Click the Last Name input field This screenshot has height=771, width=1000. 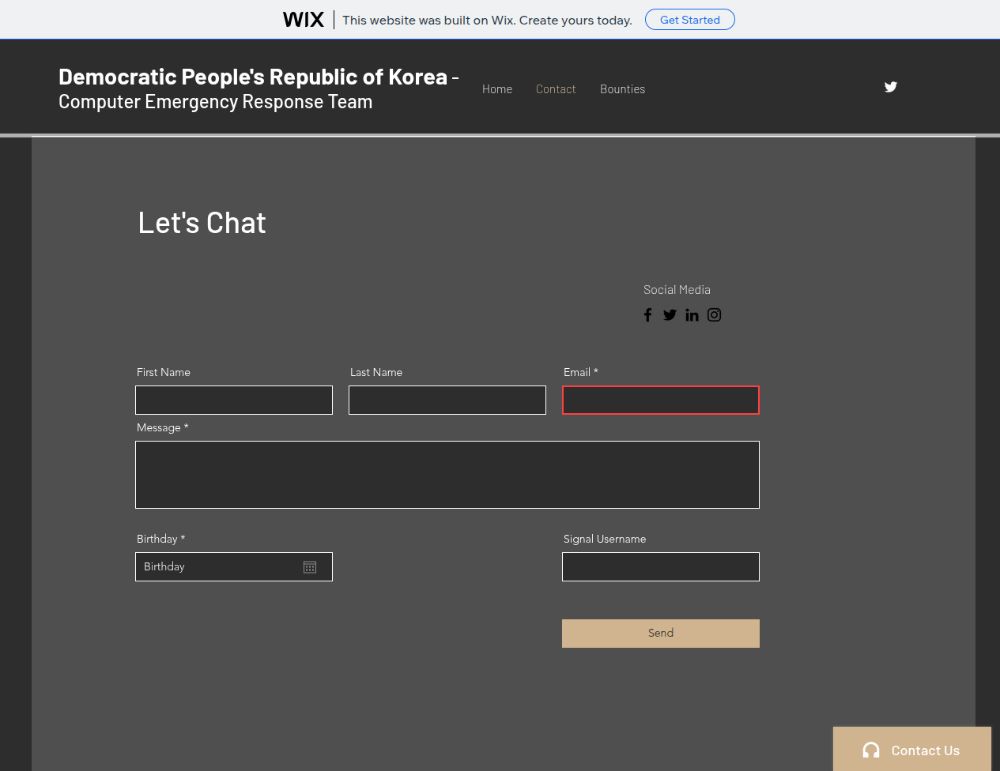(447, 400)
